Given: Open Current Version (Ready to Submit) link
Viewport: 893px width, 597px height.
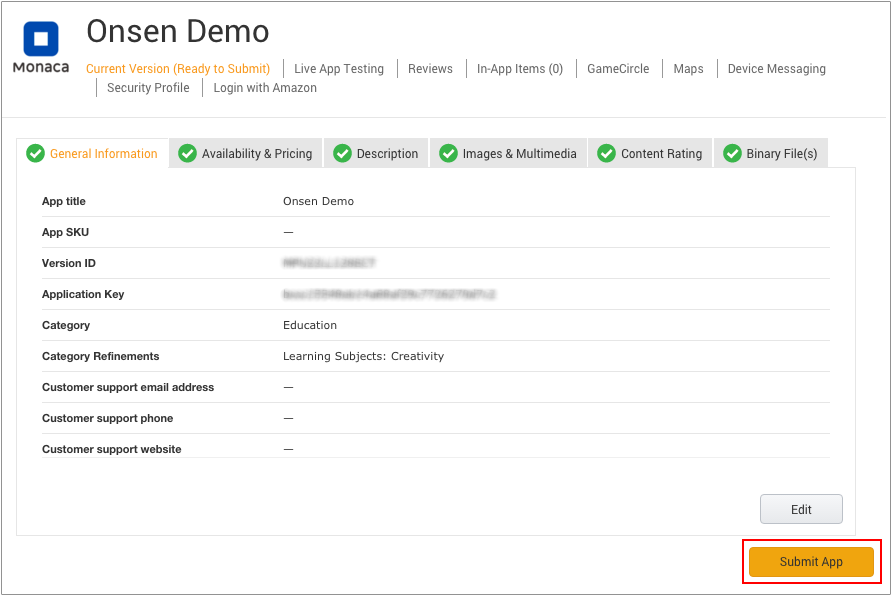Looking at the screenshot, I should coord(178,69).
